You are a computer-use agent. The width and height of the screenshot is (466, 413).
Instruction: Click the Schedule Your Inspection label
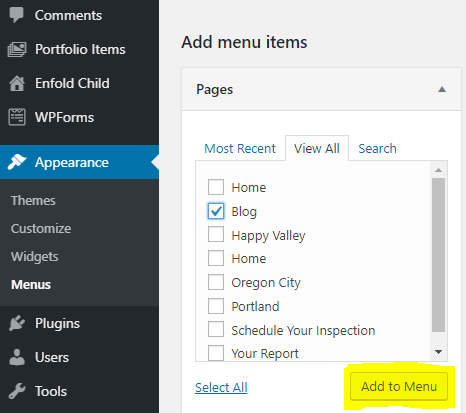[x=303, y=330]
